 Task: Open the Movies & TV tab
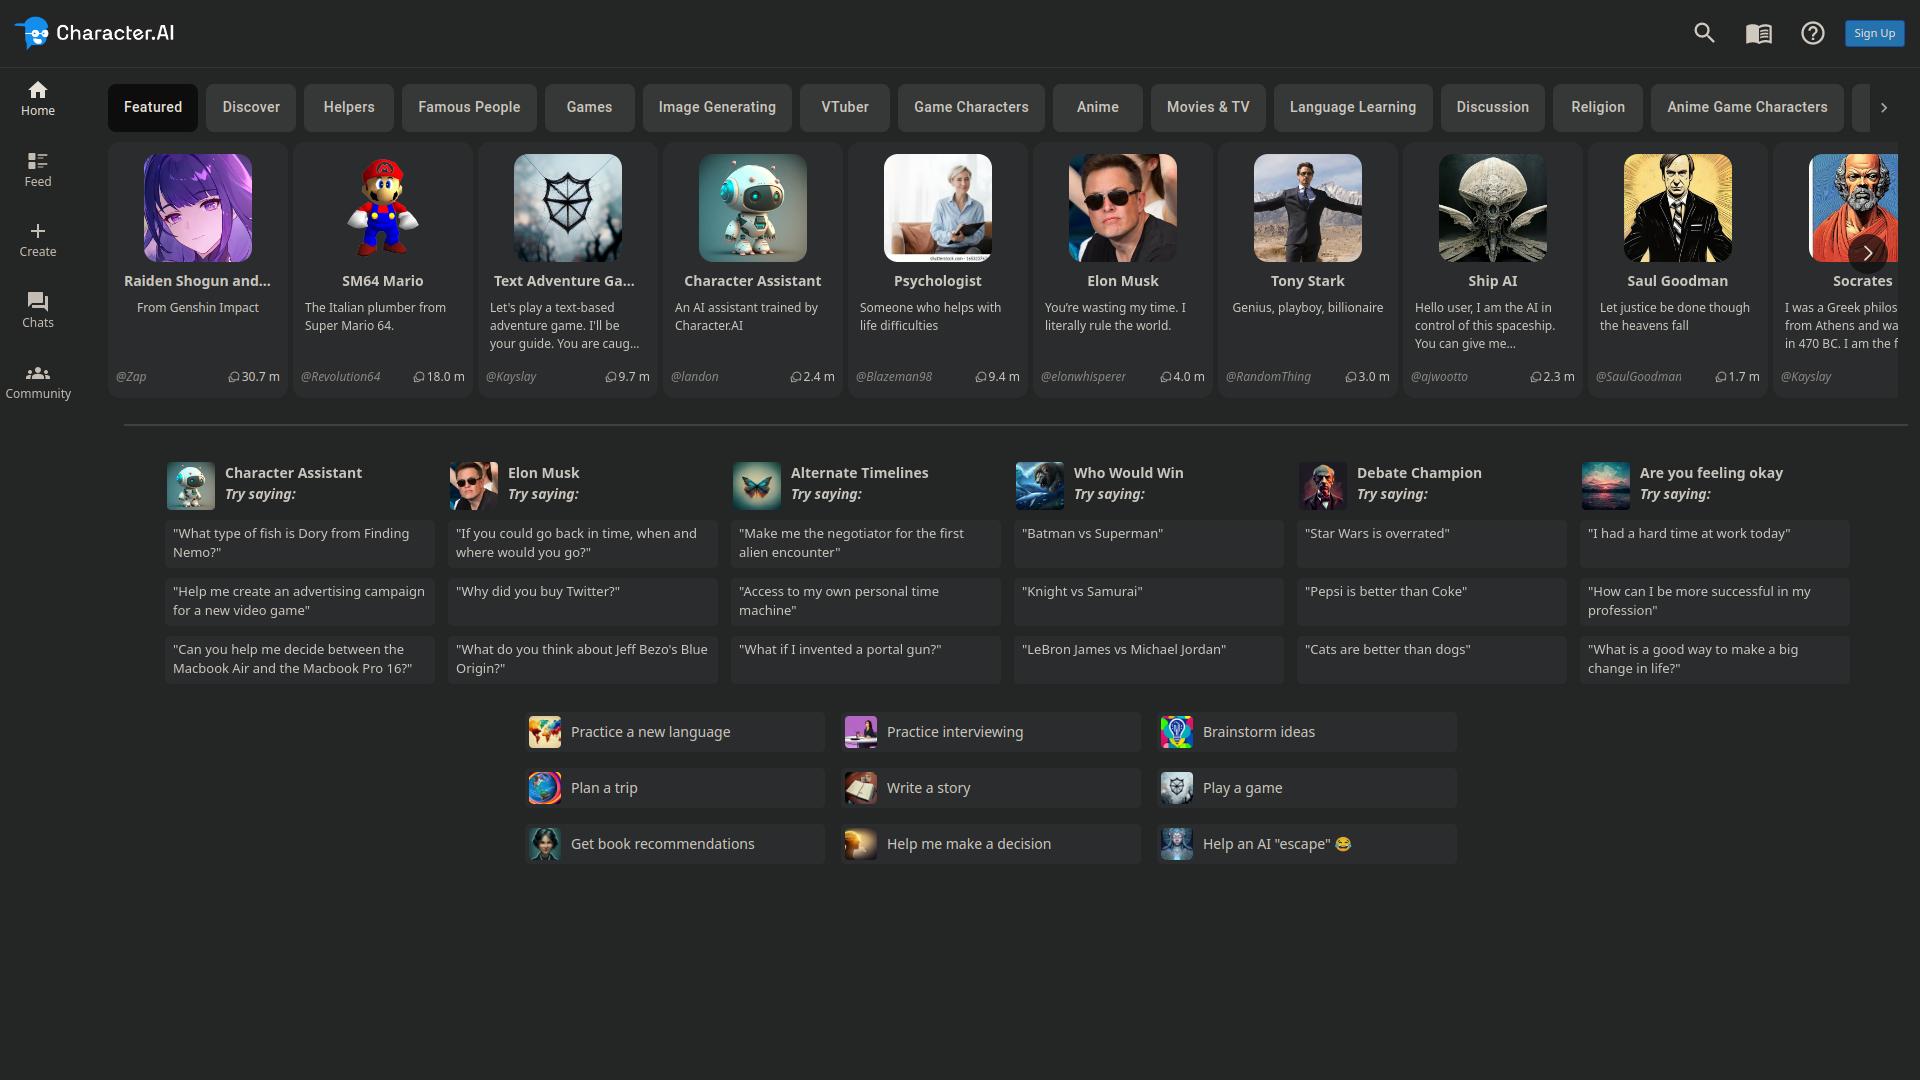[x=1208, y=107]
